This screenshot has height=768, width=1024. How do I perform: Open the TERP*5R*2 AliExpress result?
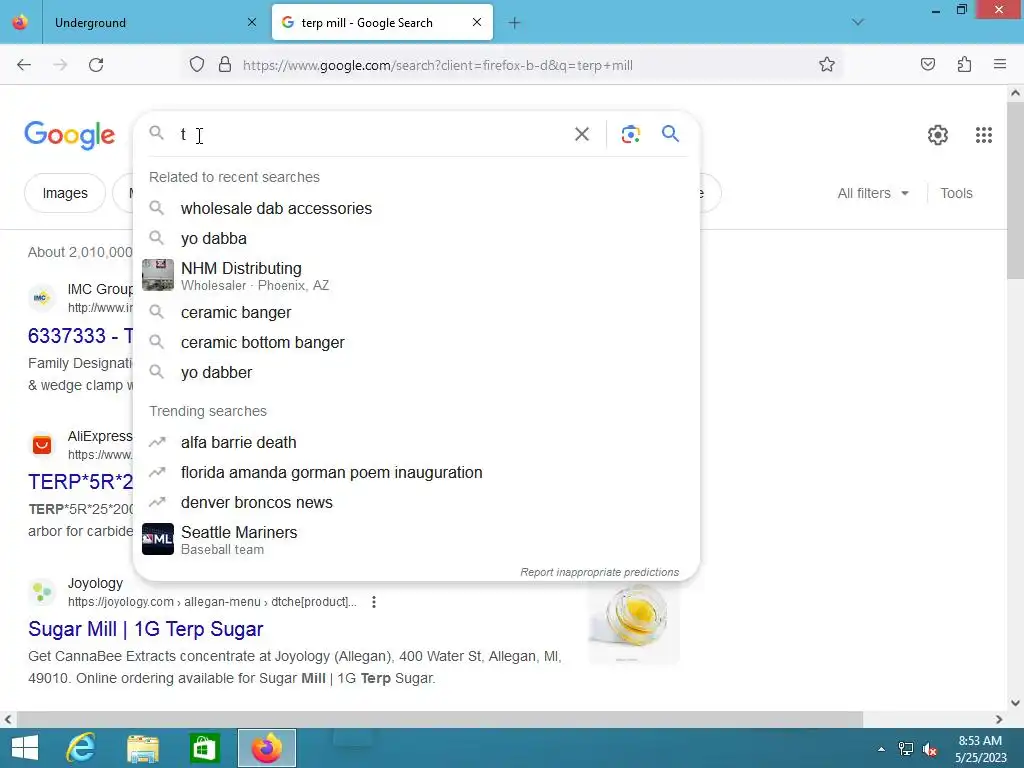(x=80, y=482)
